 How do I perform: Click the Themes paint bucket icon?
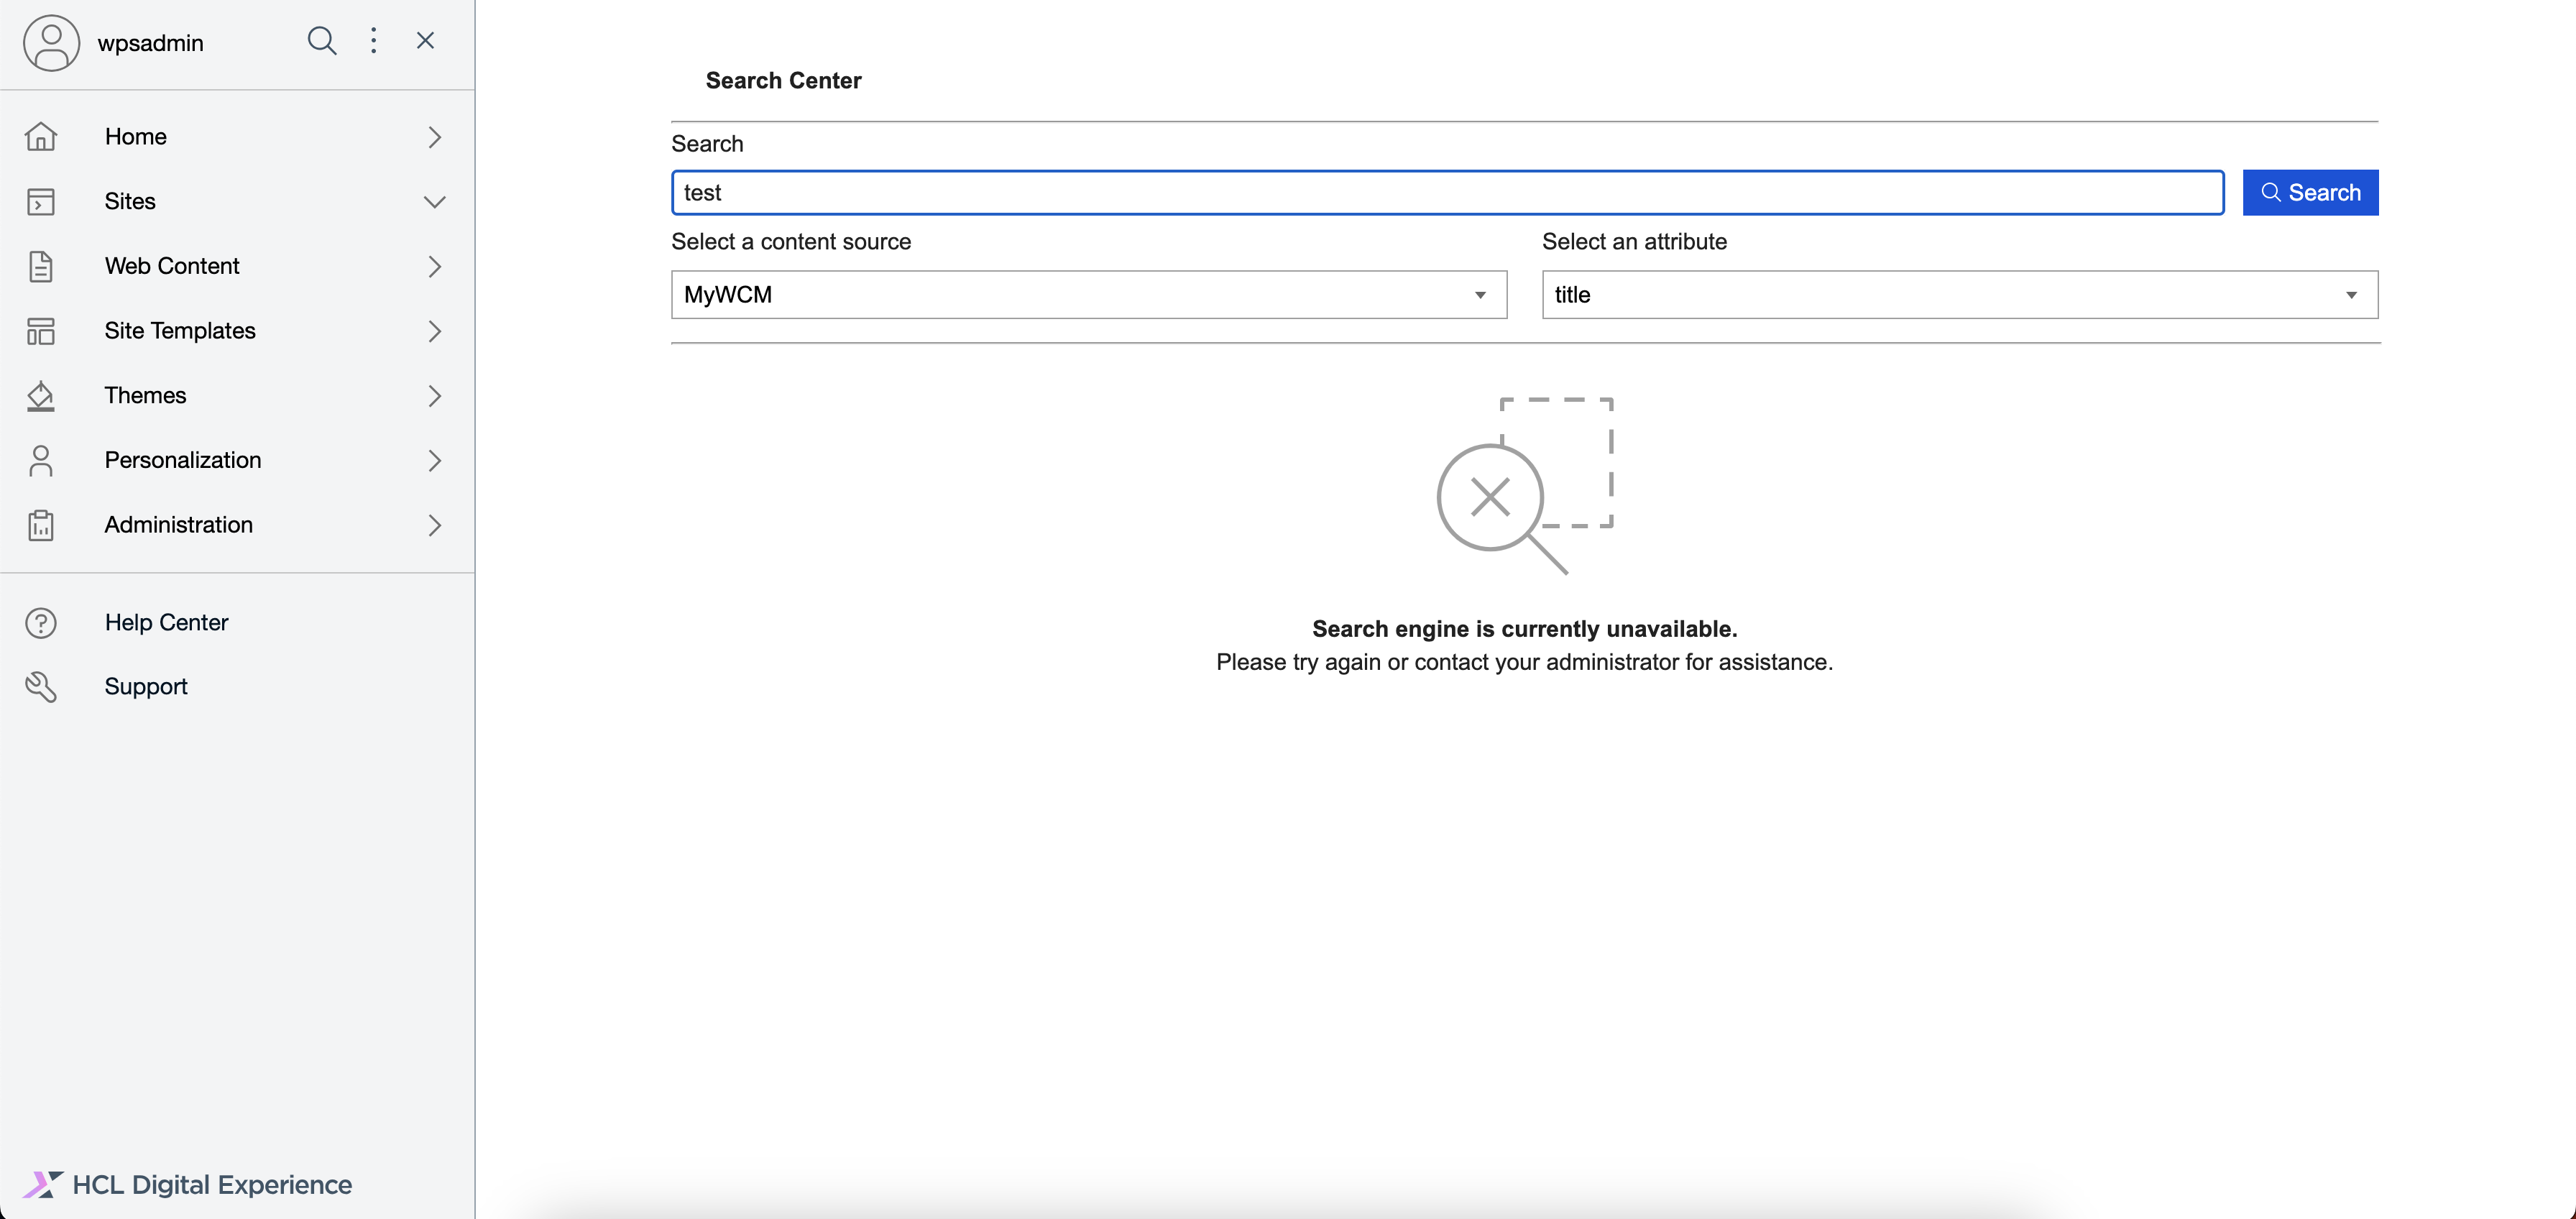point(41,396)
